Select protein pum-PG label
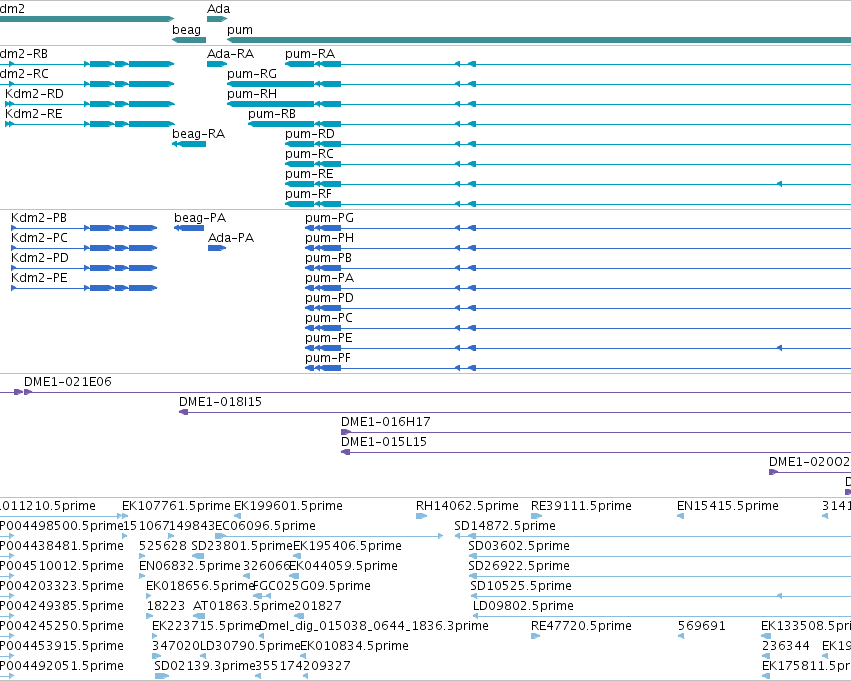 (329, 219)
